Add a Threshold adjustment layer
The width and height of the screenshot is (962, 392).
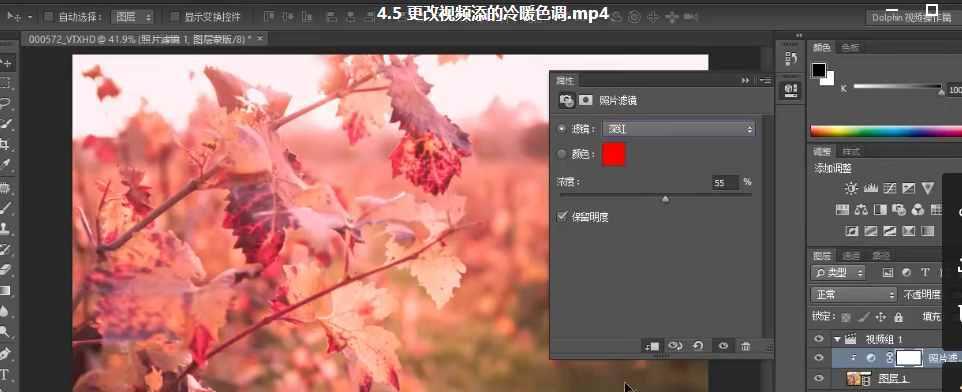coord(890,231)
